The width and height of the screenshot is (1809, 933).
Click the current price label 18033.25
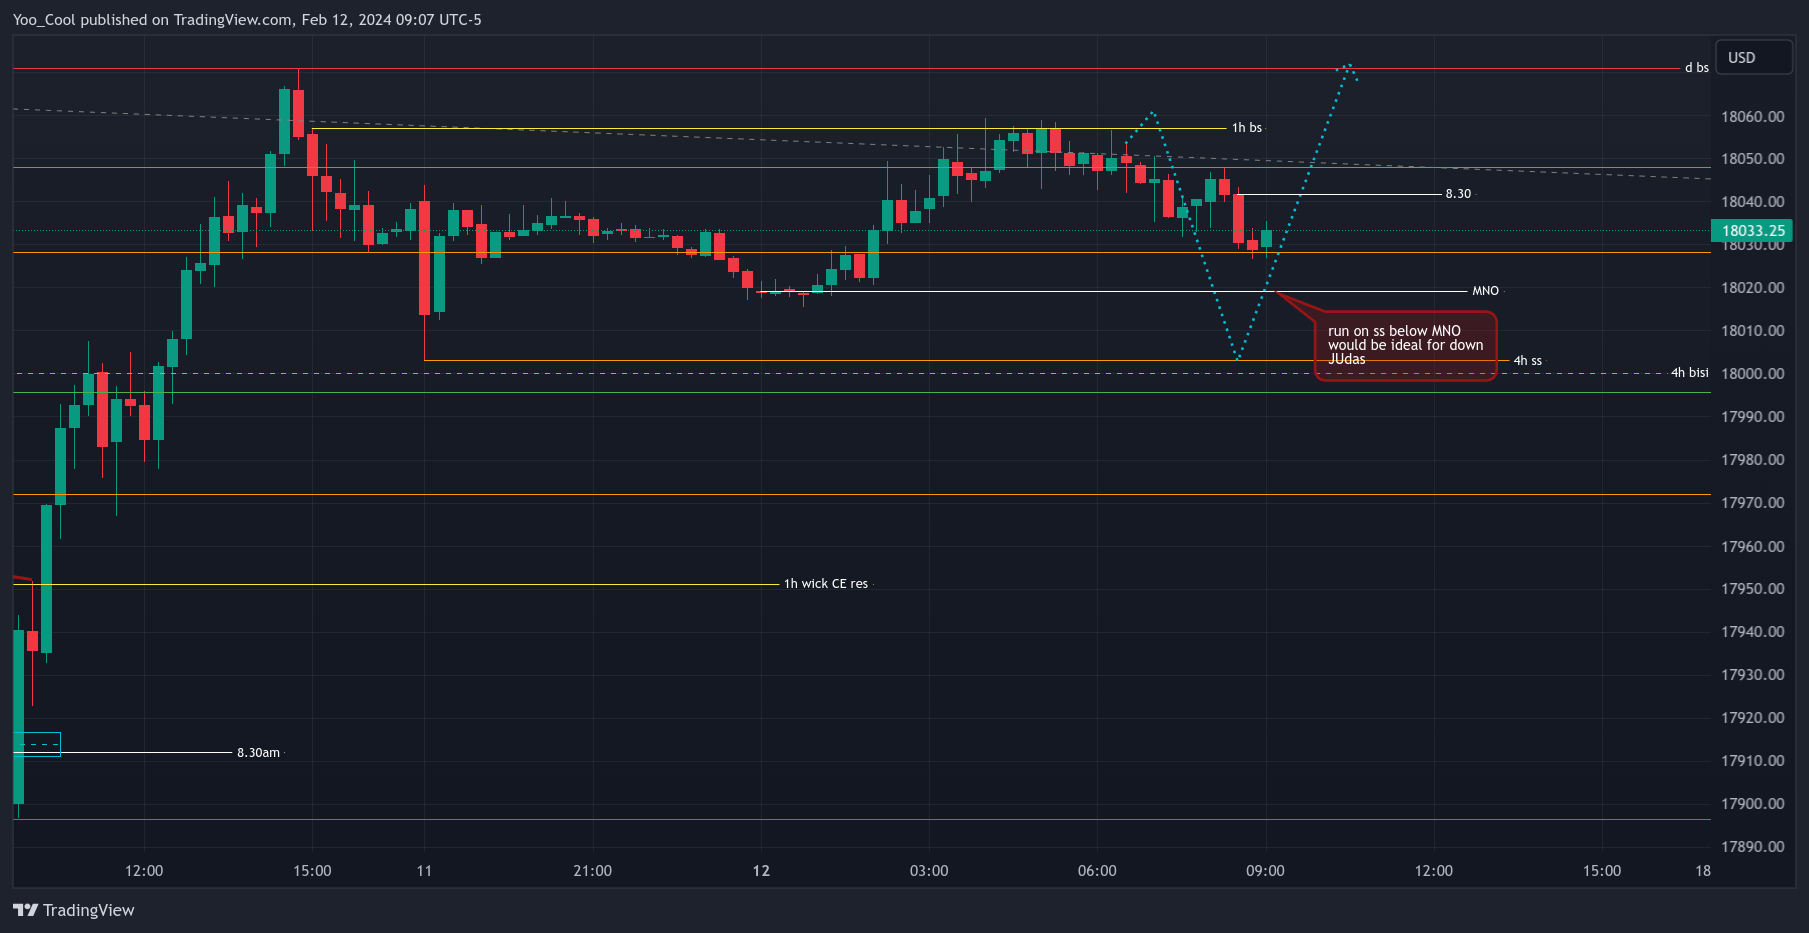[x=1752, y=231]
